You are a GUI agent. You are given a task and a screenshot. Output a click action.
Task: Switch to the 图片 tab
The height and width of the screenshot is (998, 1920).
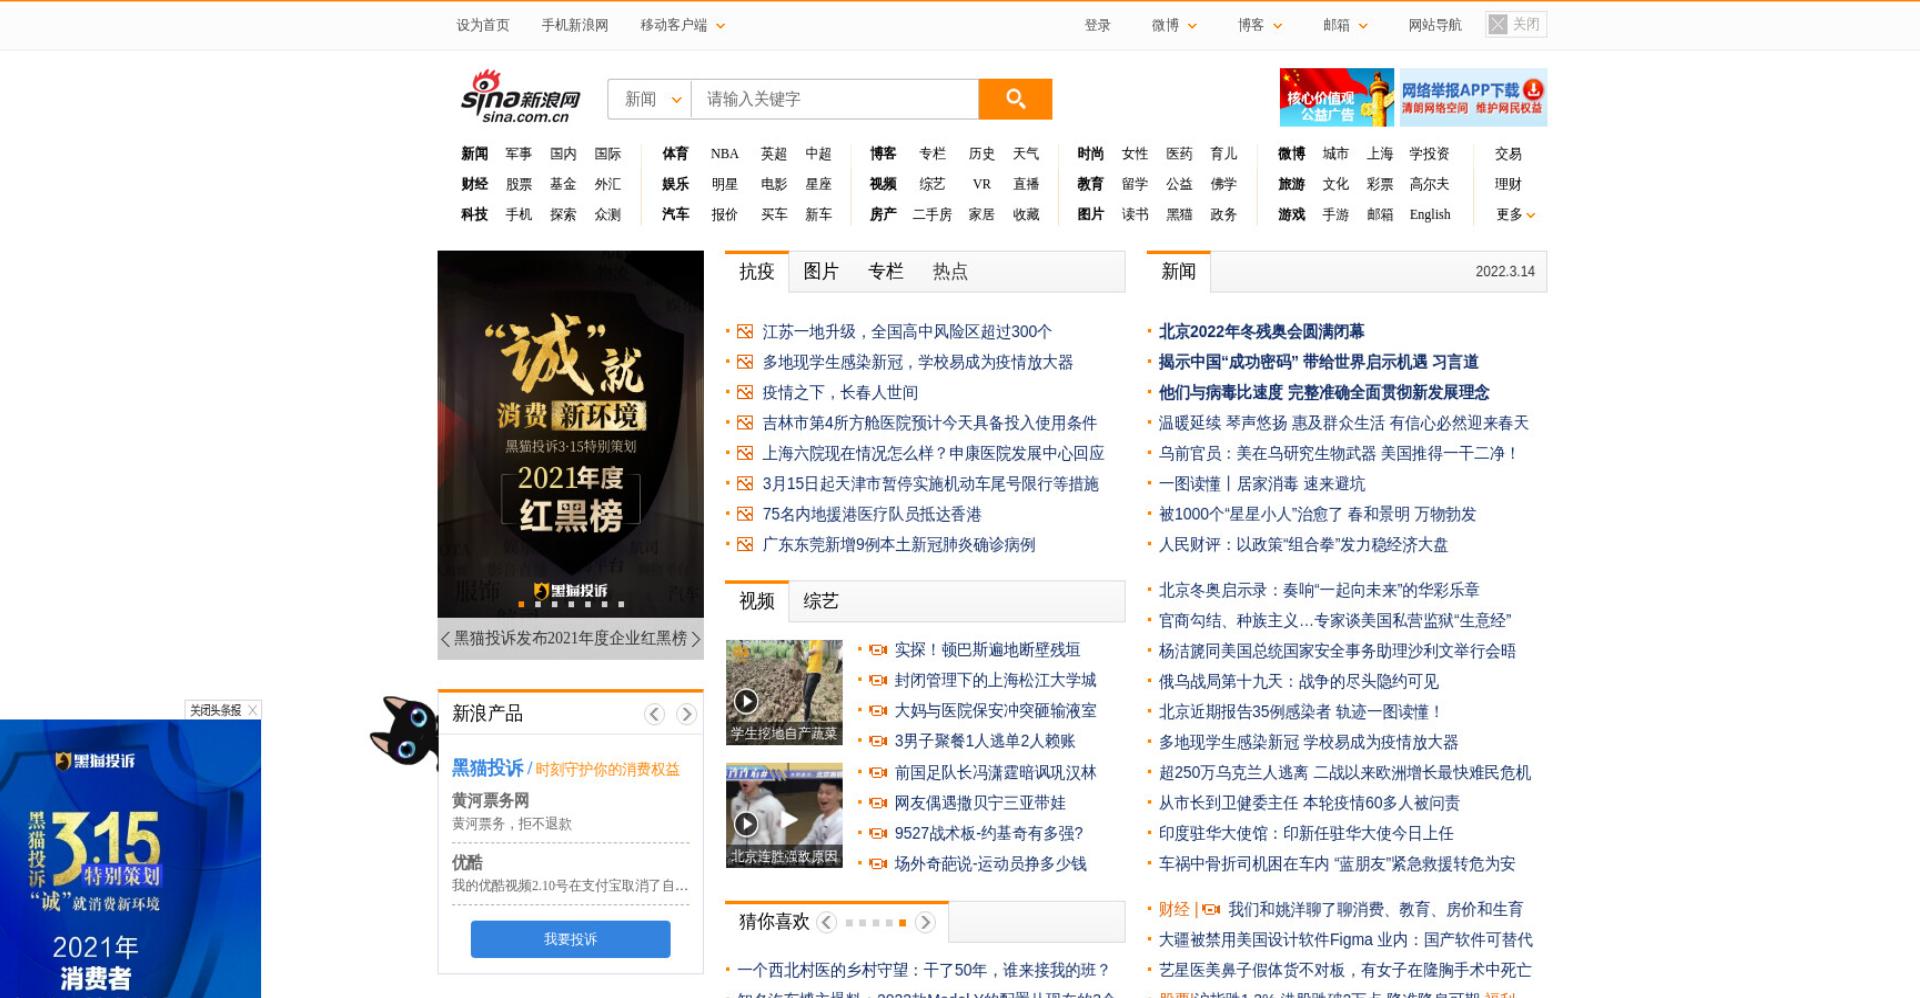(x=821, y=272)
